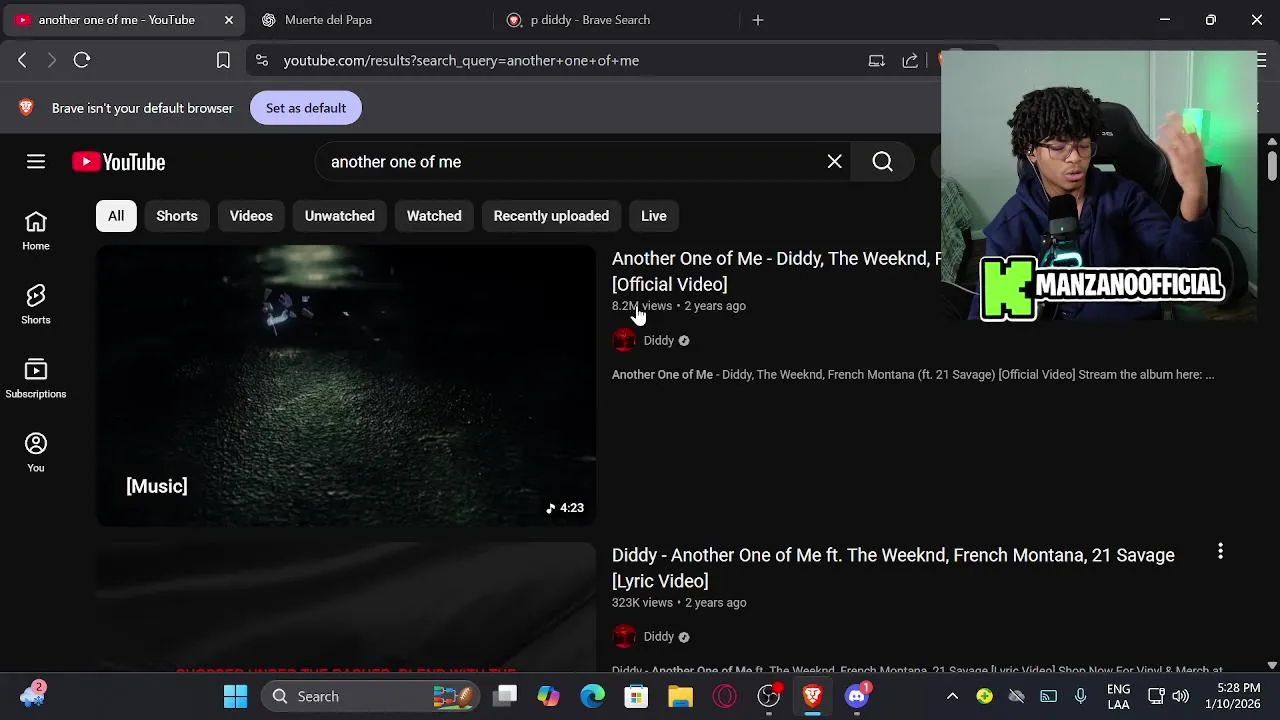Click Diddy channel avatar of Official Video

624,340
